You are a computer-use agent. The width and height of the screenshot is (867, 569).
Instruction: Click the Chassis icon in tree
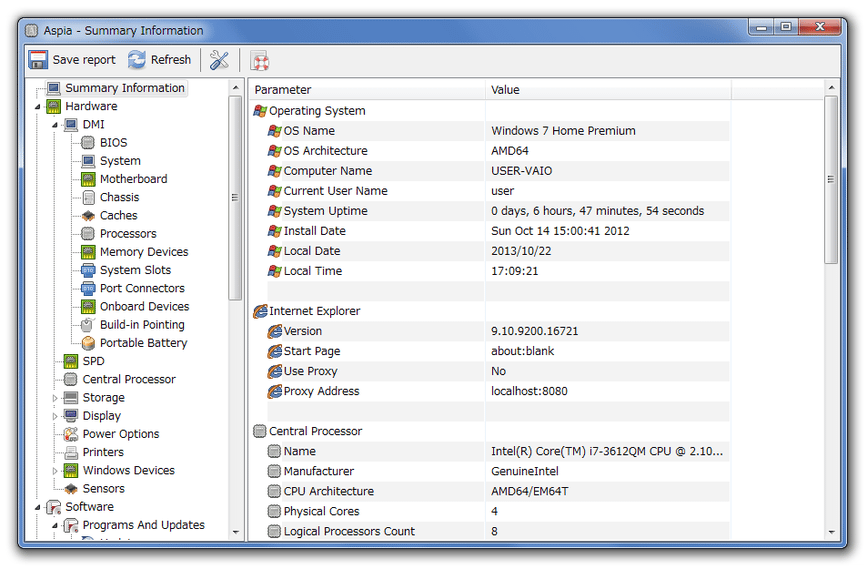point(88,197)
